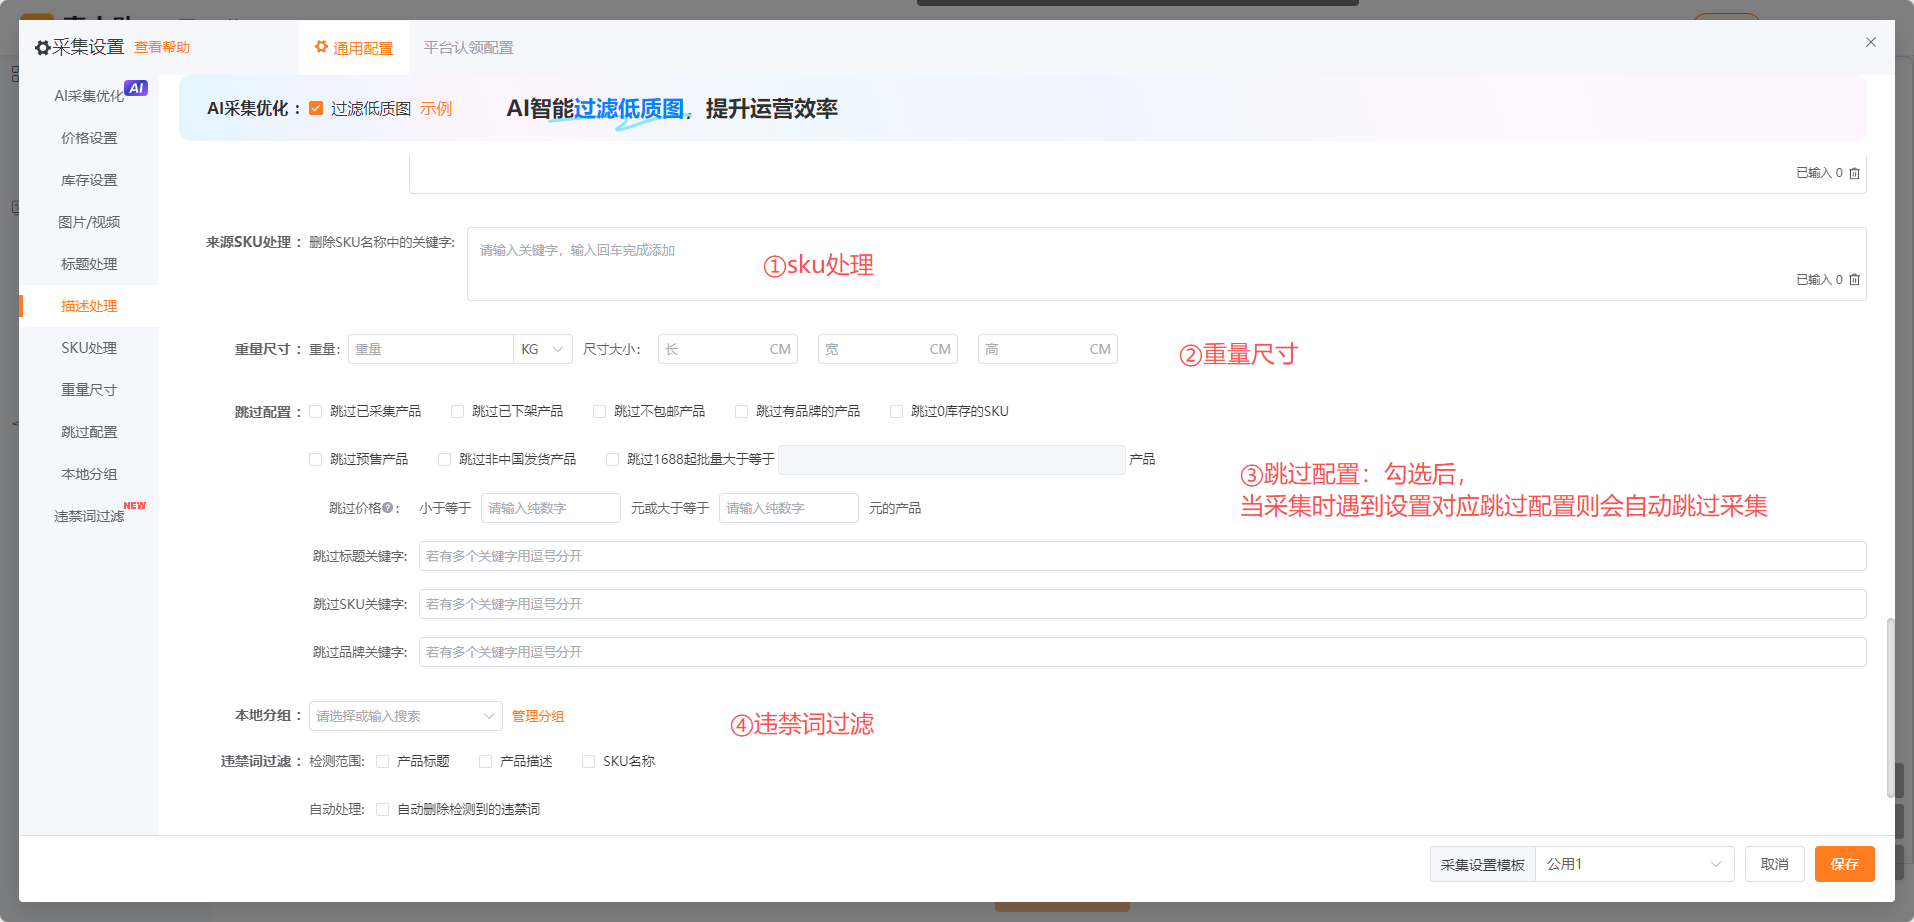Viewport: 1914px width, 922px height.
Task: Click the 元或大于等于 price input field
Action: pos(789,508)
